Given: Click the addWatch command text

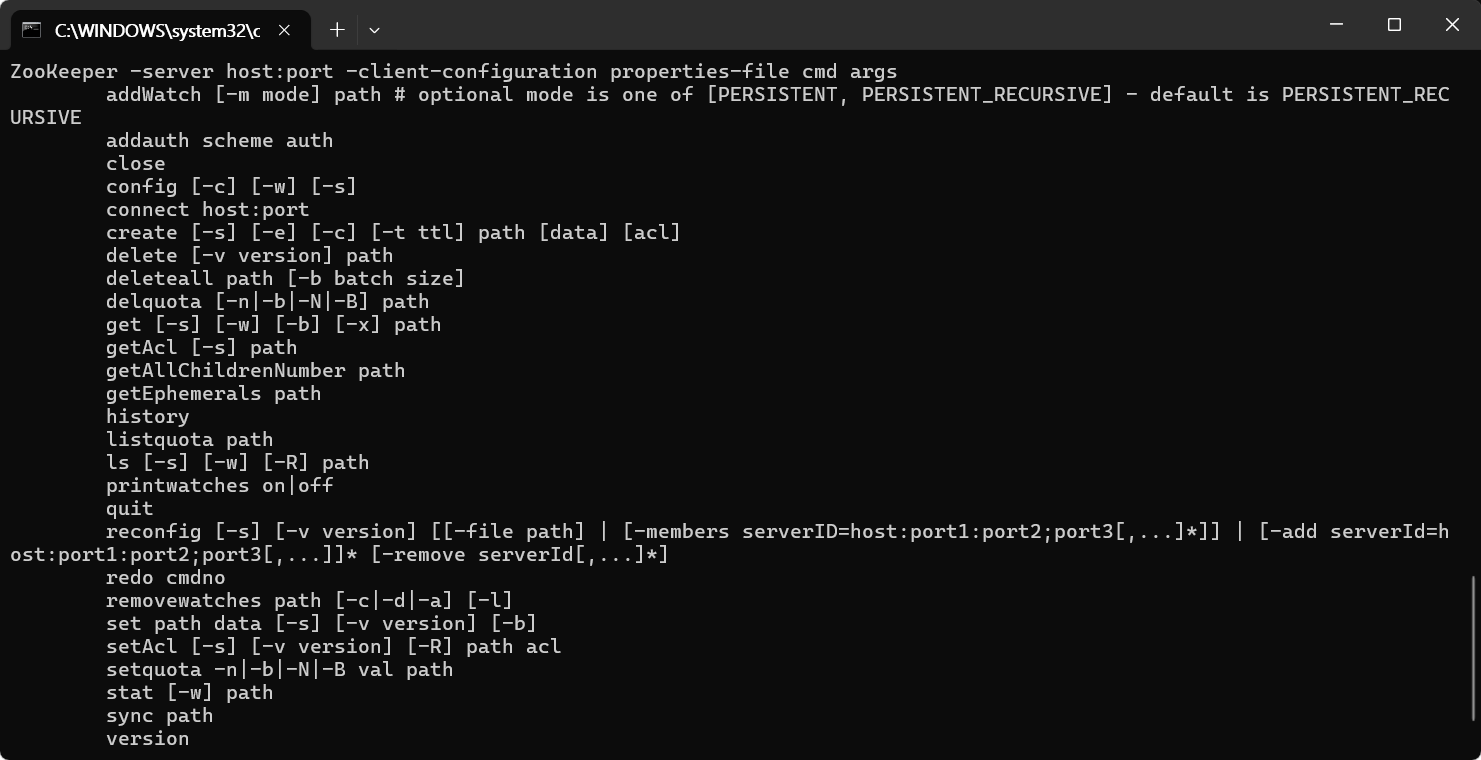Looking at the screenshot, I should [153, 94].
